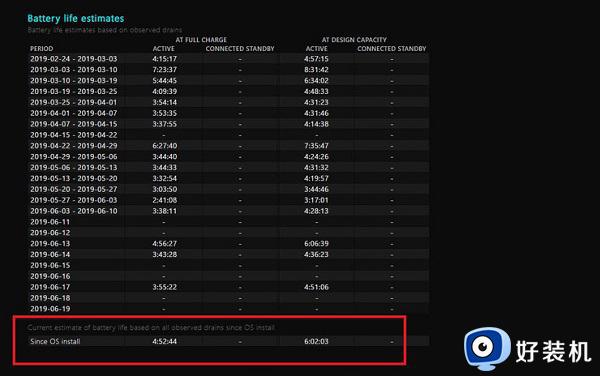Select the 2019-06-17 row

(x=229, y=287)
